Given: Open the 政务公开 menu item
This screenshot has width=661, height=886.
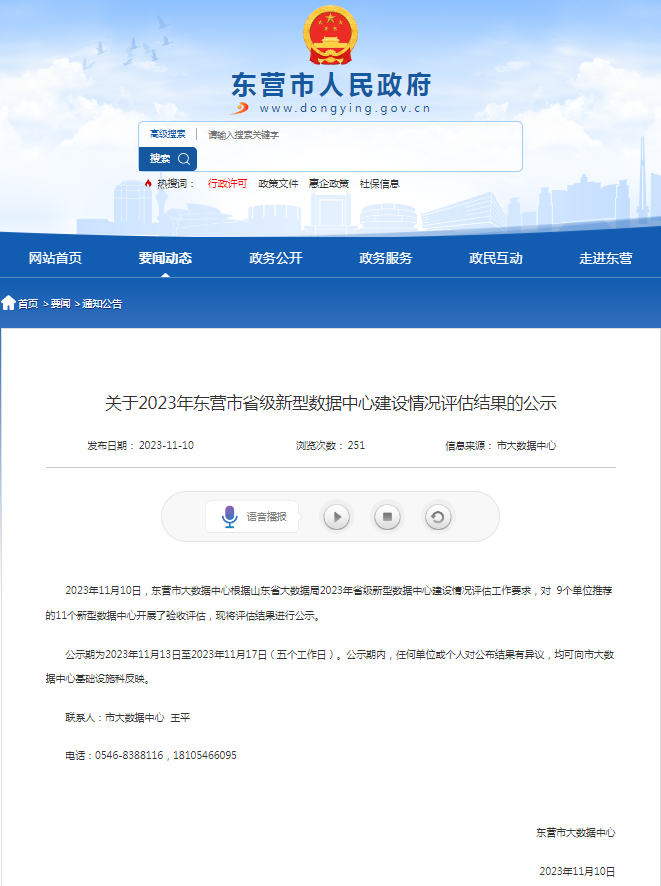Looking at the screenshot, I should coord(276,258).
